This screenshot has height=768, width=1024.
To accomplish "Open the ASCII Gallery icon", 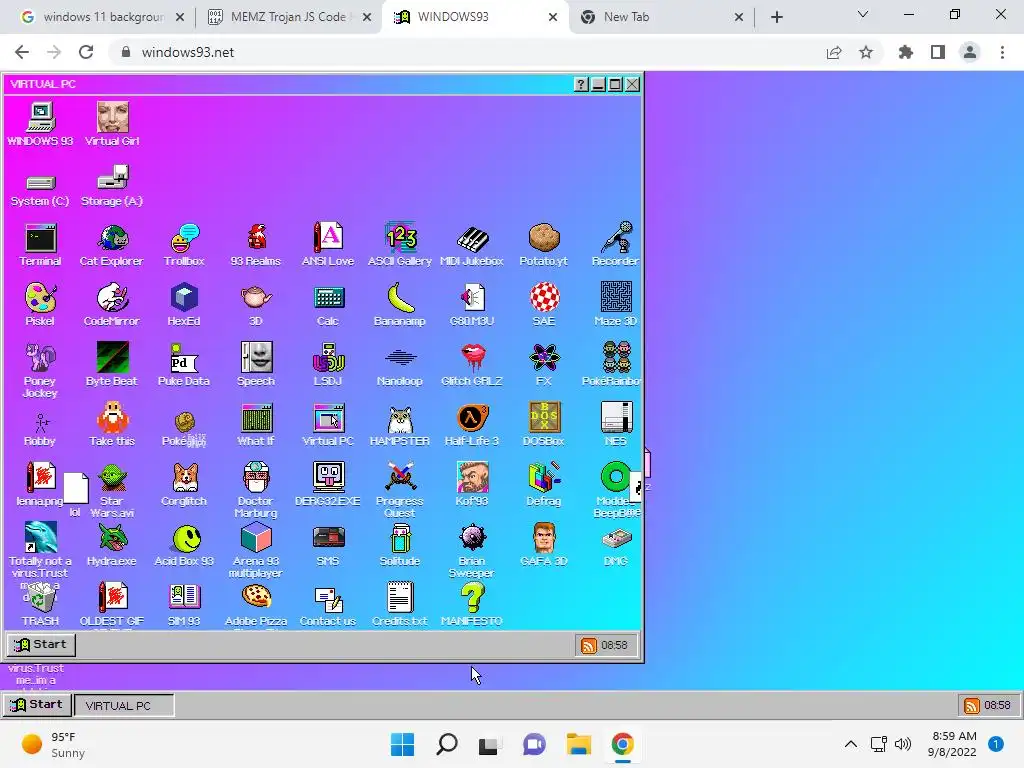I will pyautogui.click(x=400, y=246).
